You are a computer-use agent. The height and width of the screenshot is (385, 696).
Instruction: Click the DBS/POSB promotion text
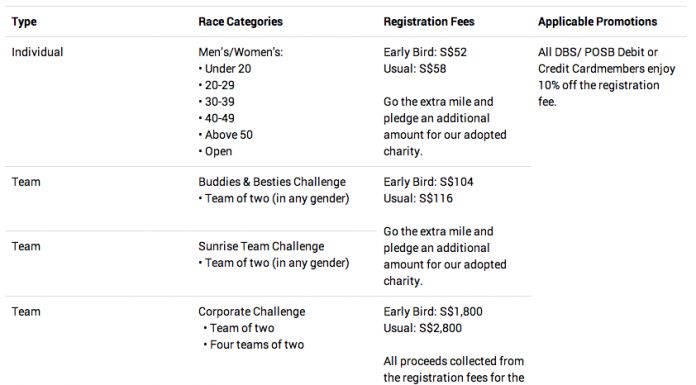[x=606, y=77]
